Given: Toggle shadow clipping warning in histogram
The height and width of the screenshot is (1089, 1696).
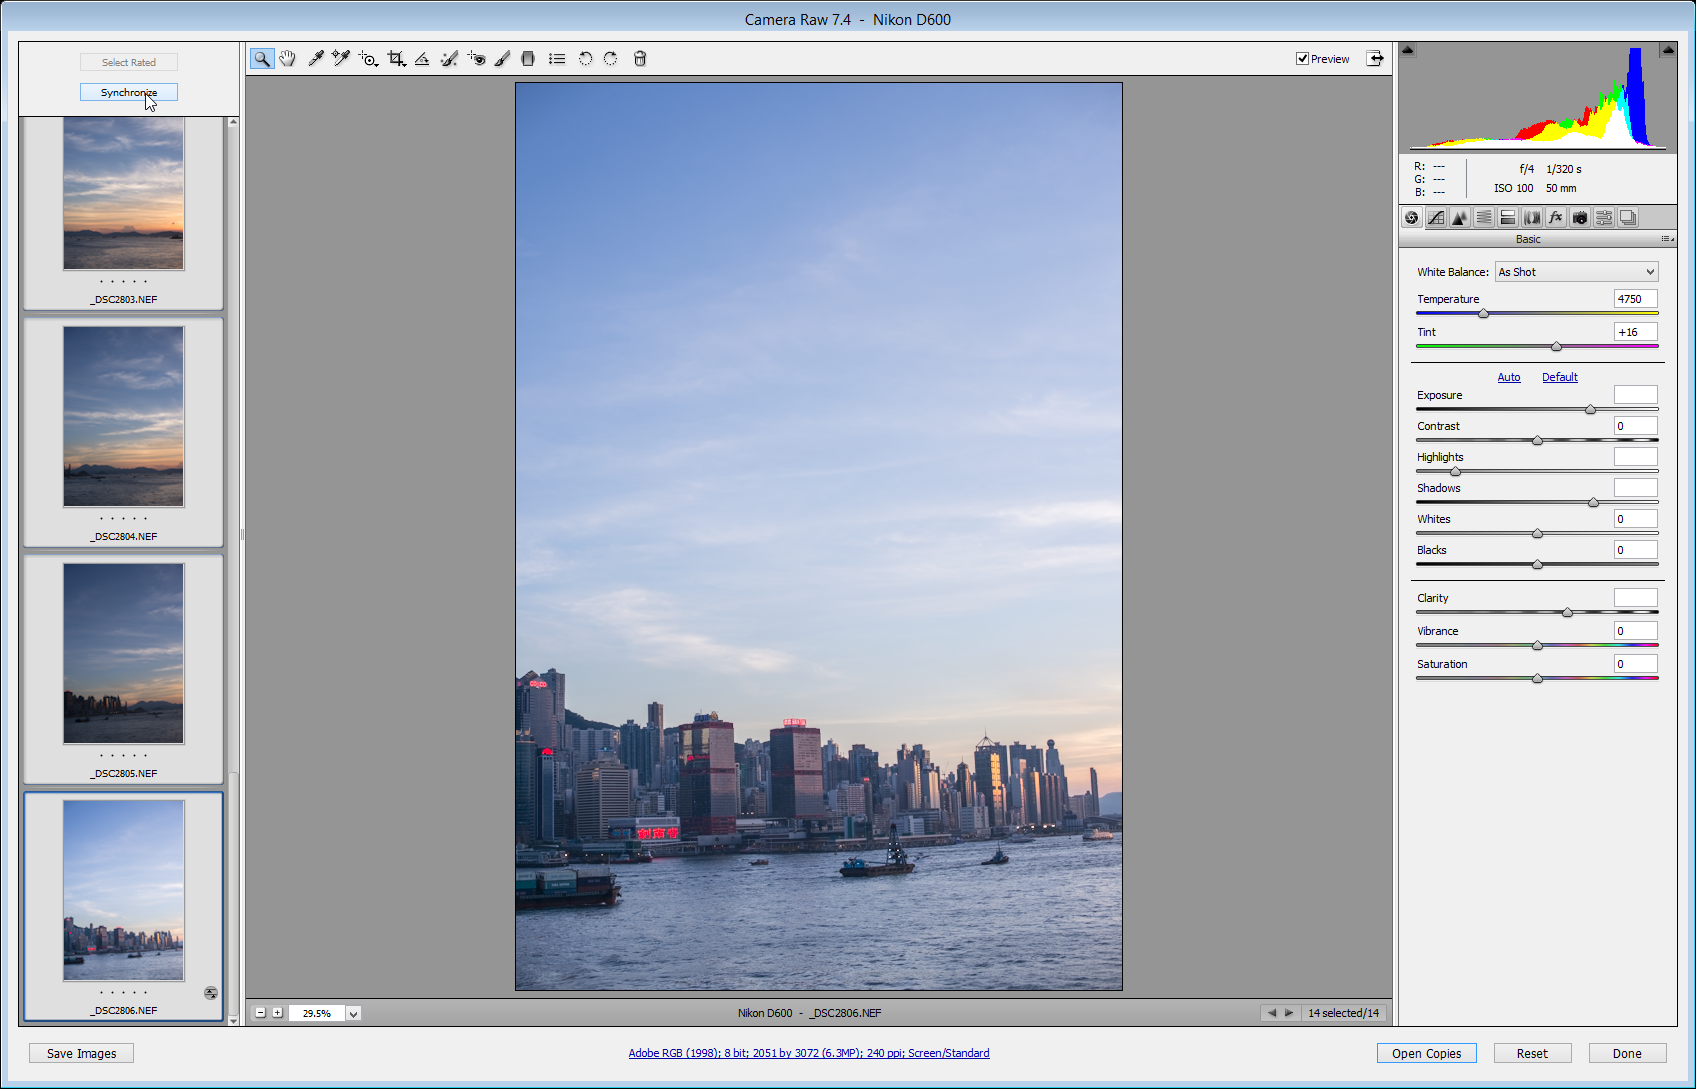Looking at the screenshot, I should click(x=1407, y=50).
